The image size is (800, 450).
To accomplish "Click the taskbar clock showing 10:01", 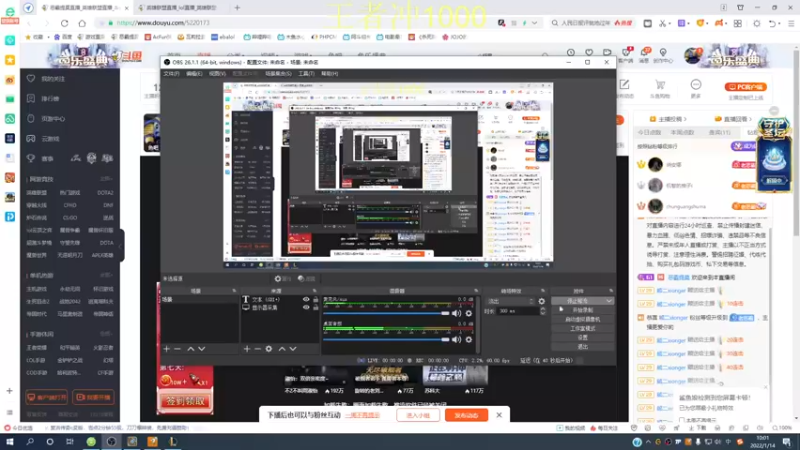I will (x=763, y=442).
